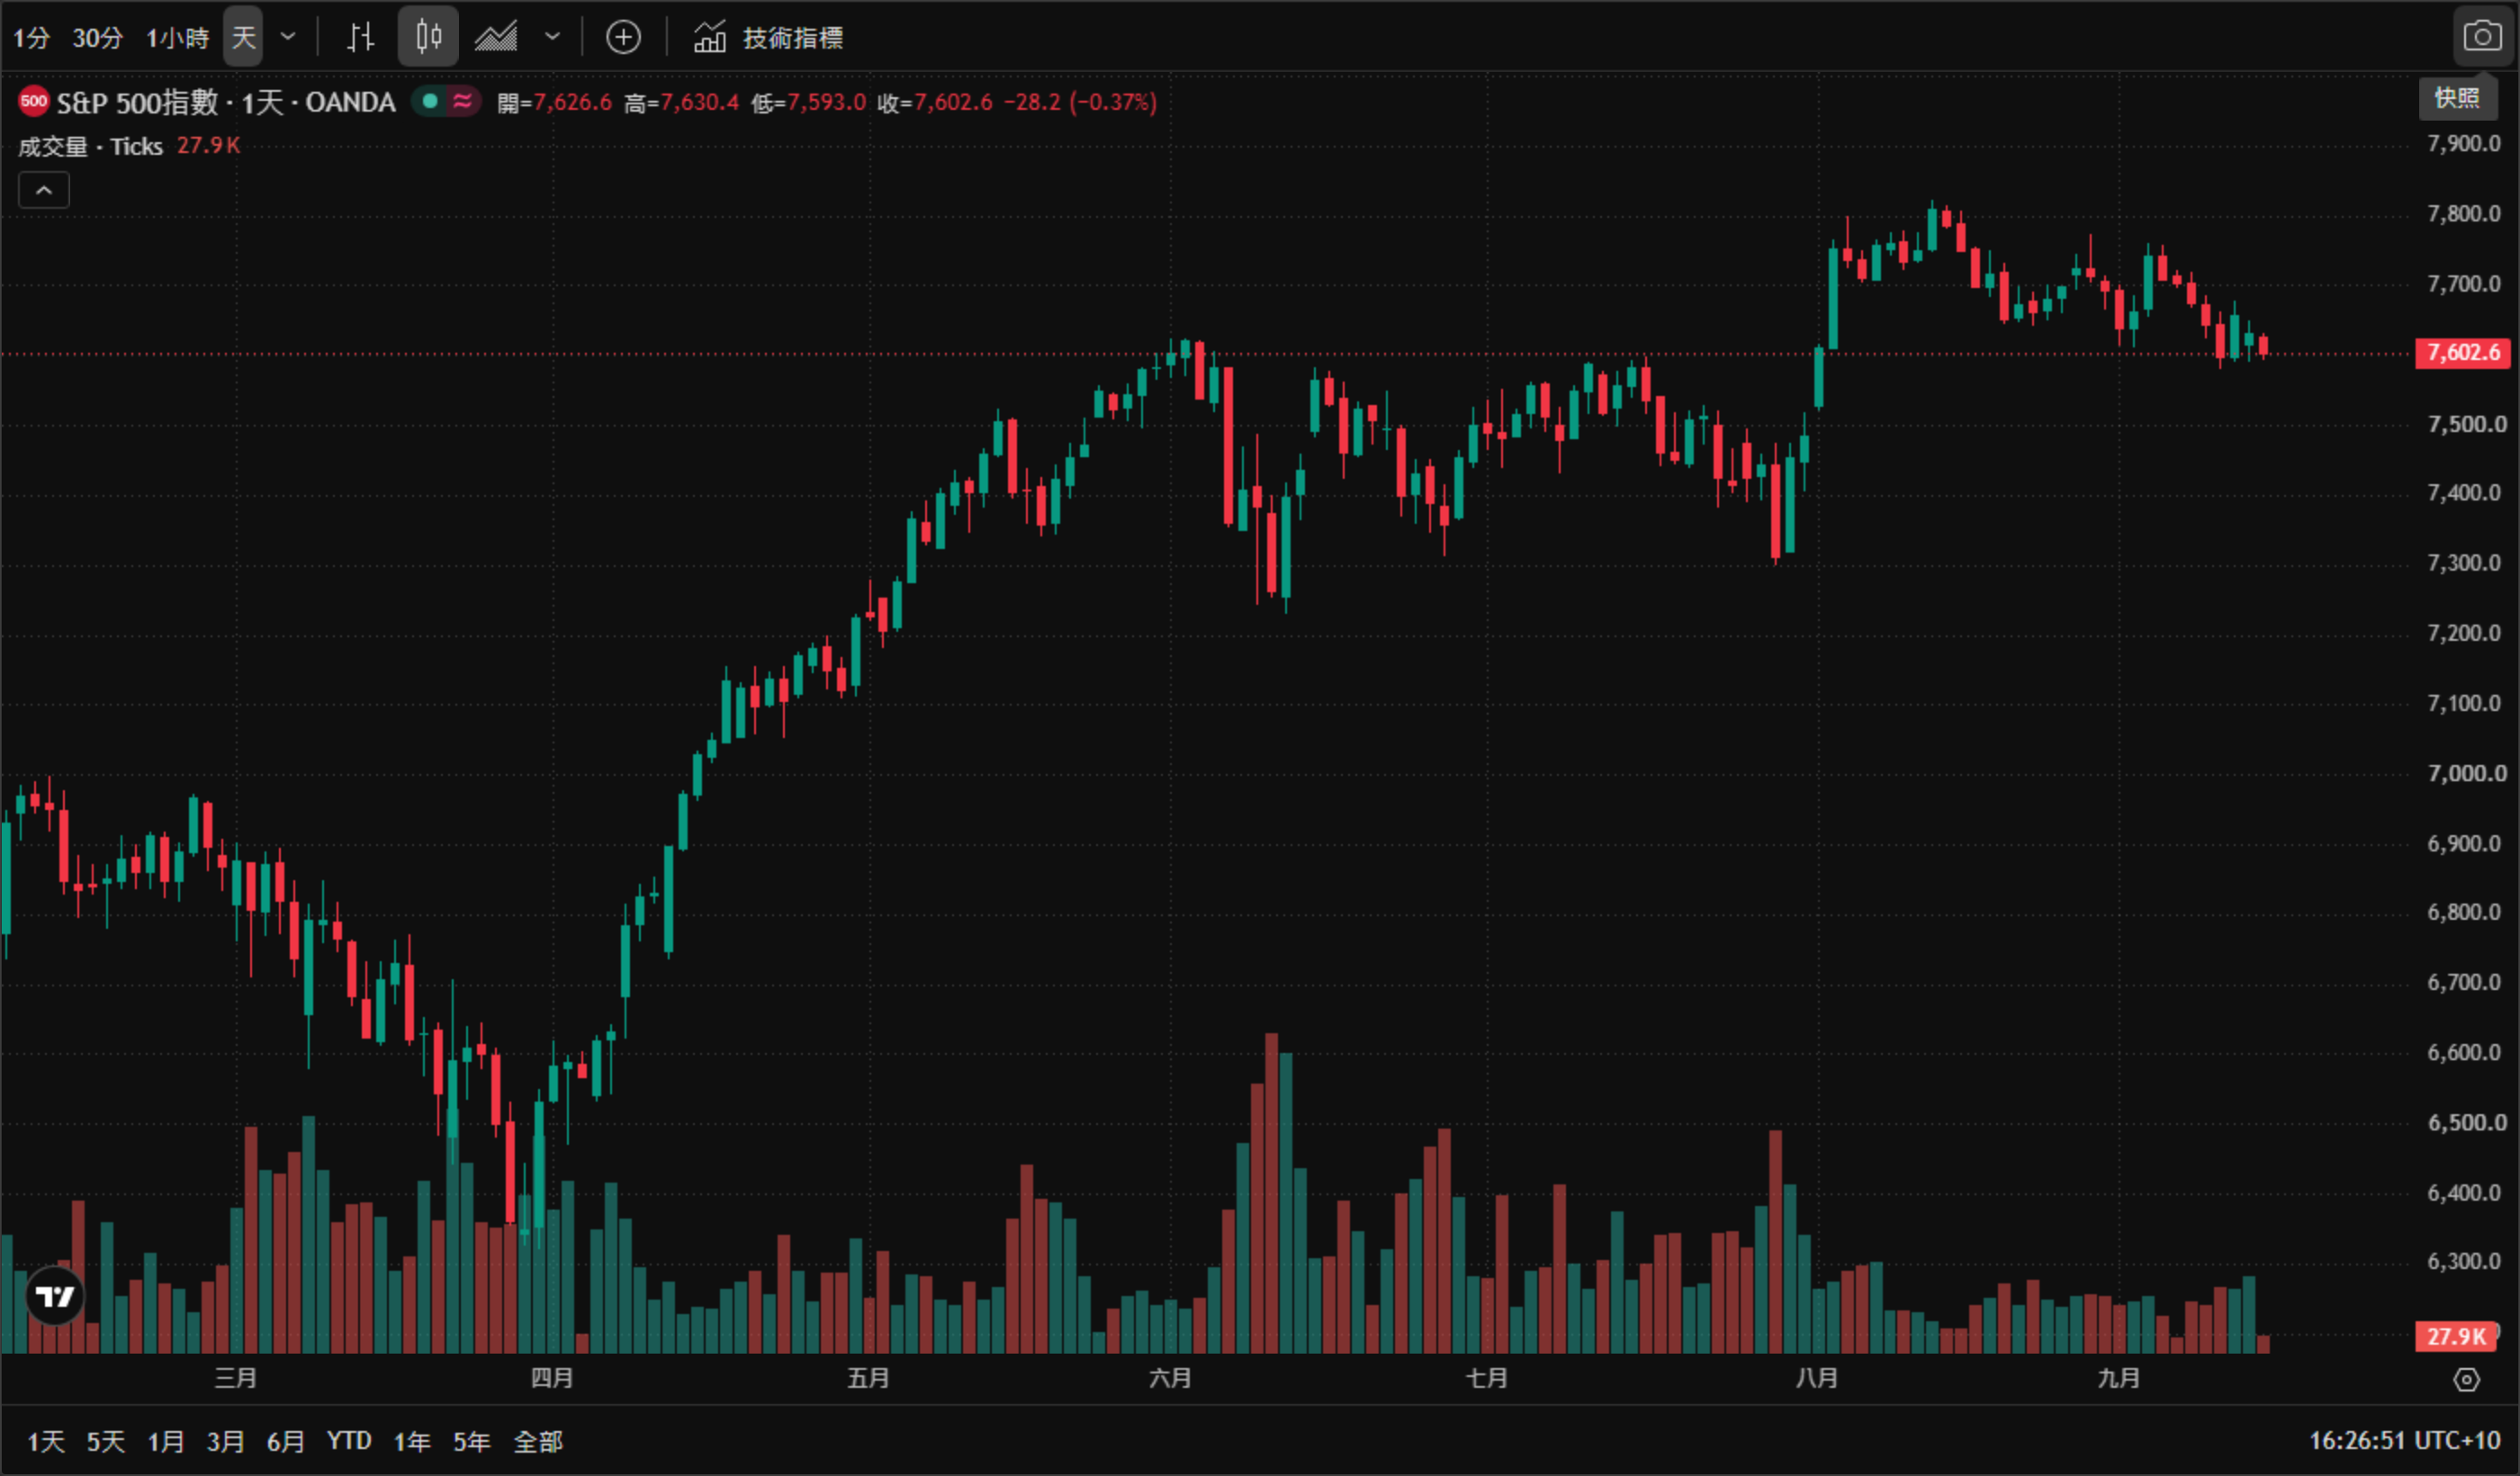The width and height of the screenshot is (2520, 1476).
Task: Open 技術指標 indicators menu
Action: tap(768, 38)
